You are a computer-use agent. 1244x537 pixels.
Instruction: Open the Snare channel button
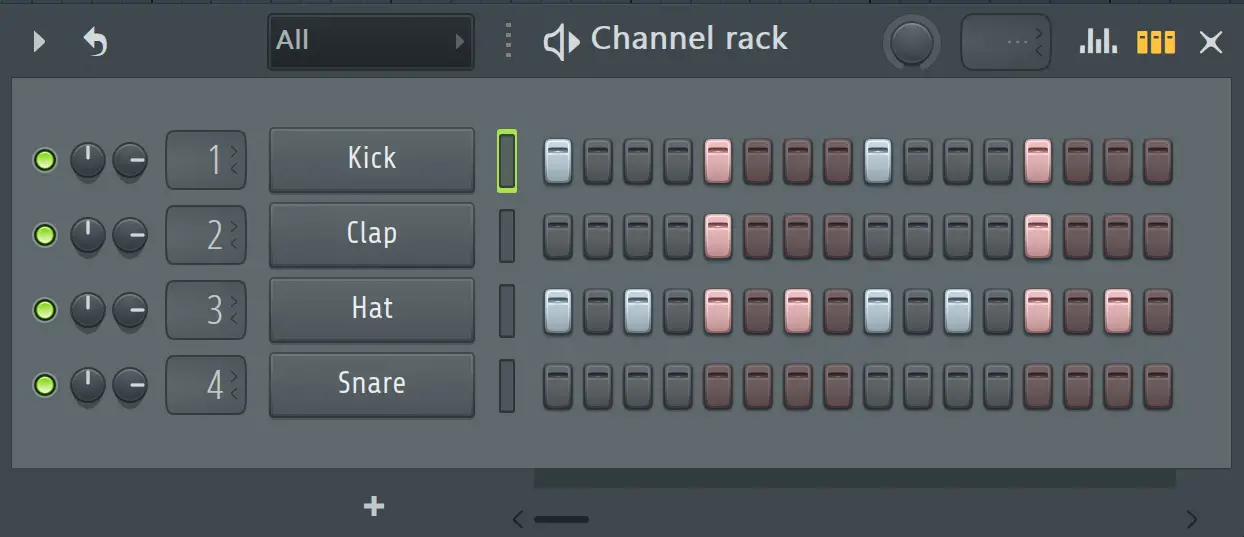372,384
